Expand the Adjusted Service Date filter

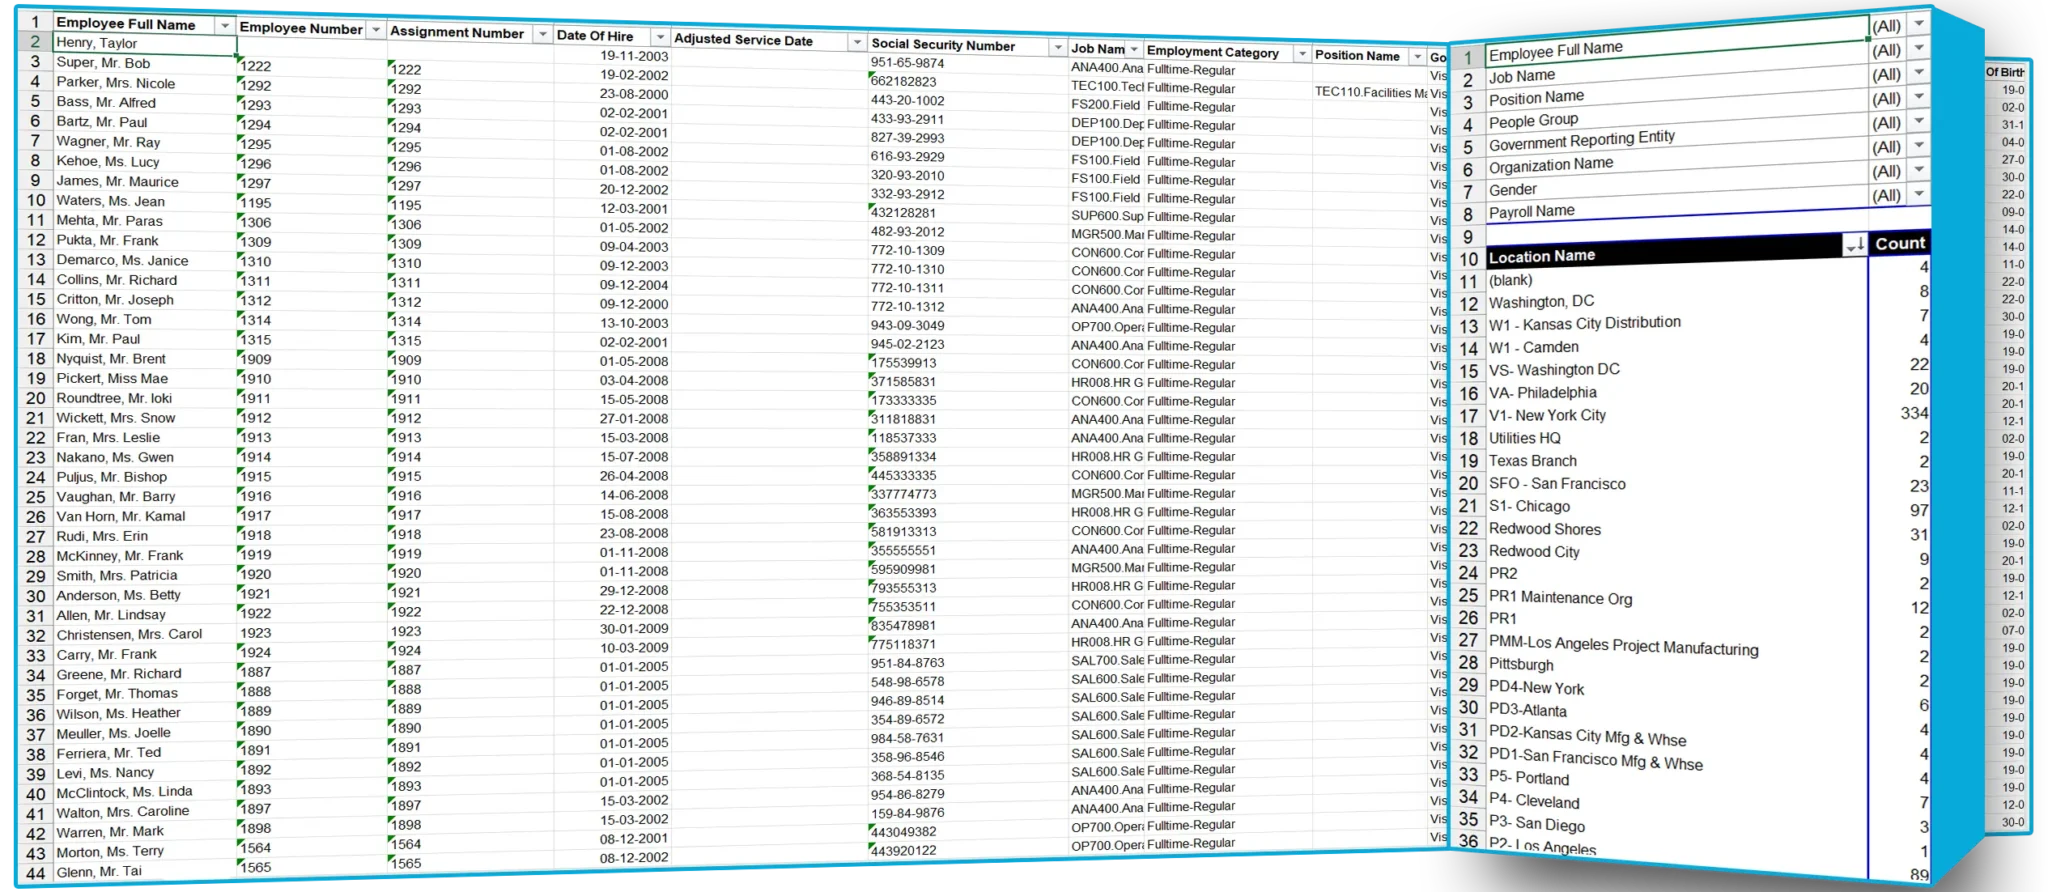(856, 42)
